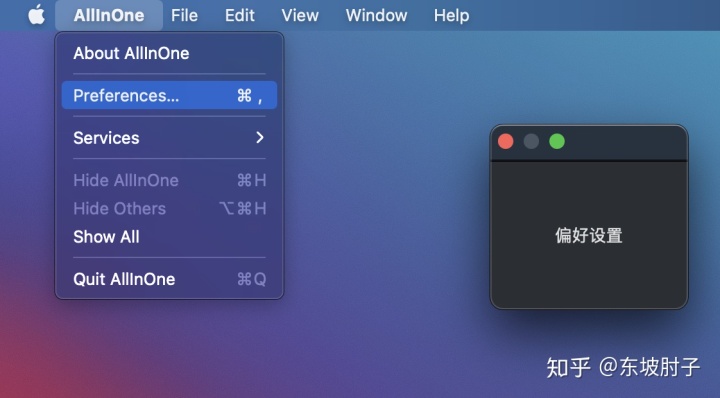Open the File menu
The height and width of the screenshot is (398, 720).
184,15
